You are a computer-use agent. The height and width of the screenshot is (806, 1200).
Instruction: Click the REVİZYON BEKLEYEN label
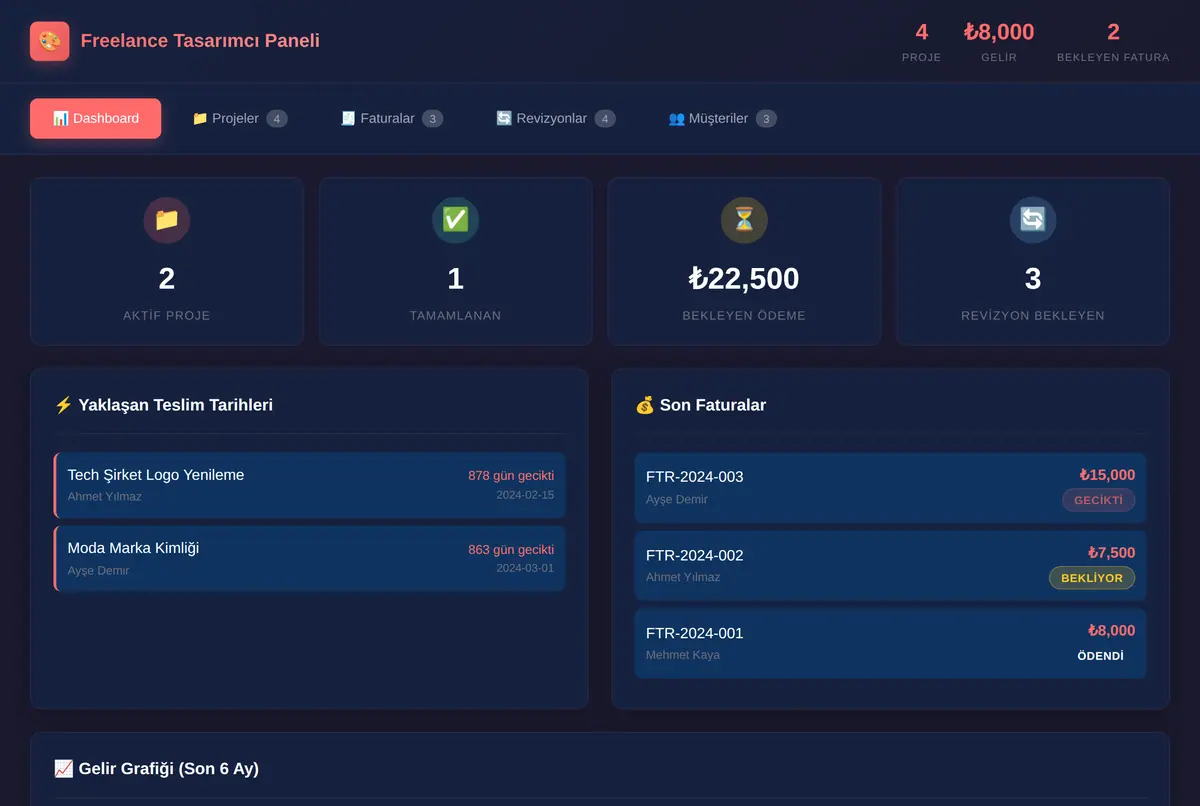(x=1033, y=315)
